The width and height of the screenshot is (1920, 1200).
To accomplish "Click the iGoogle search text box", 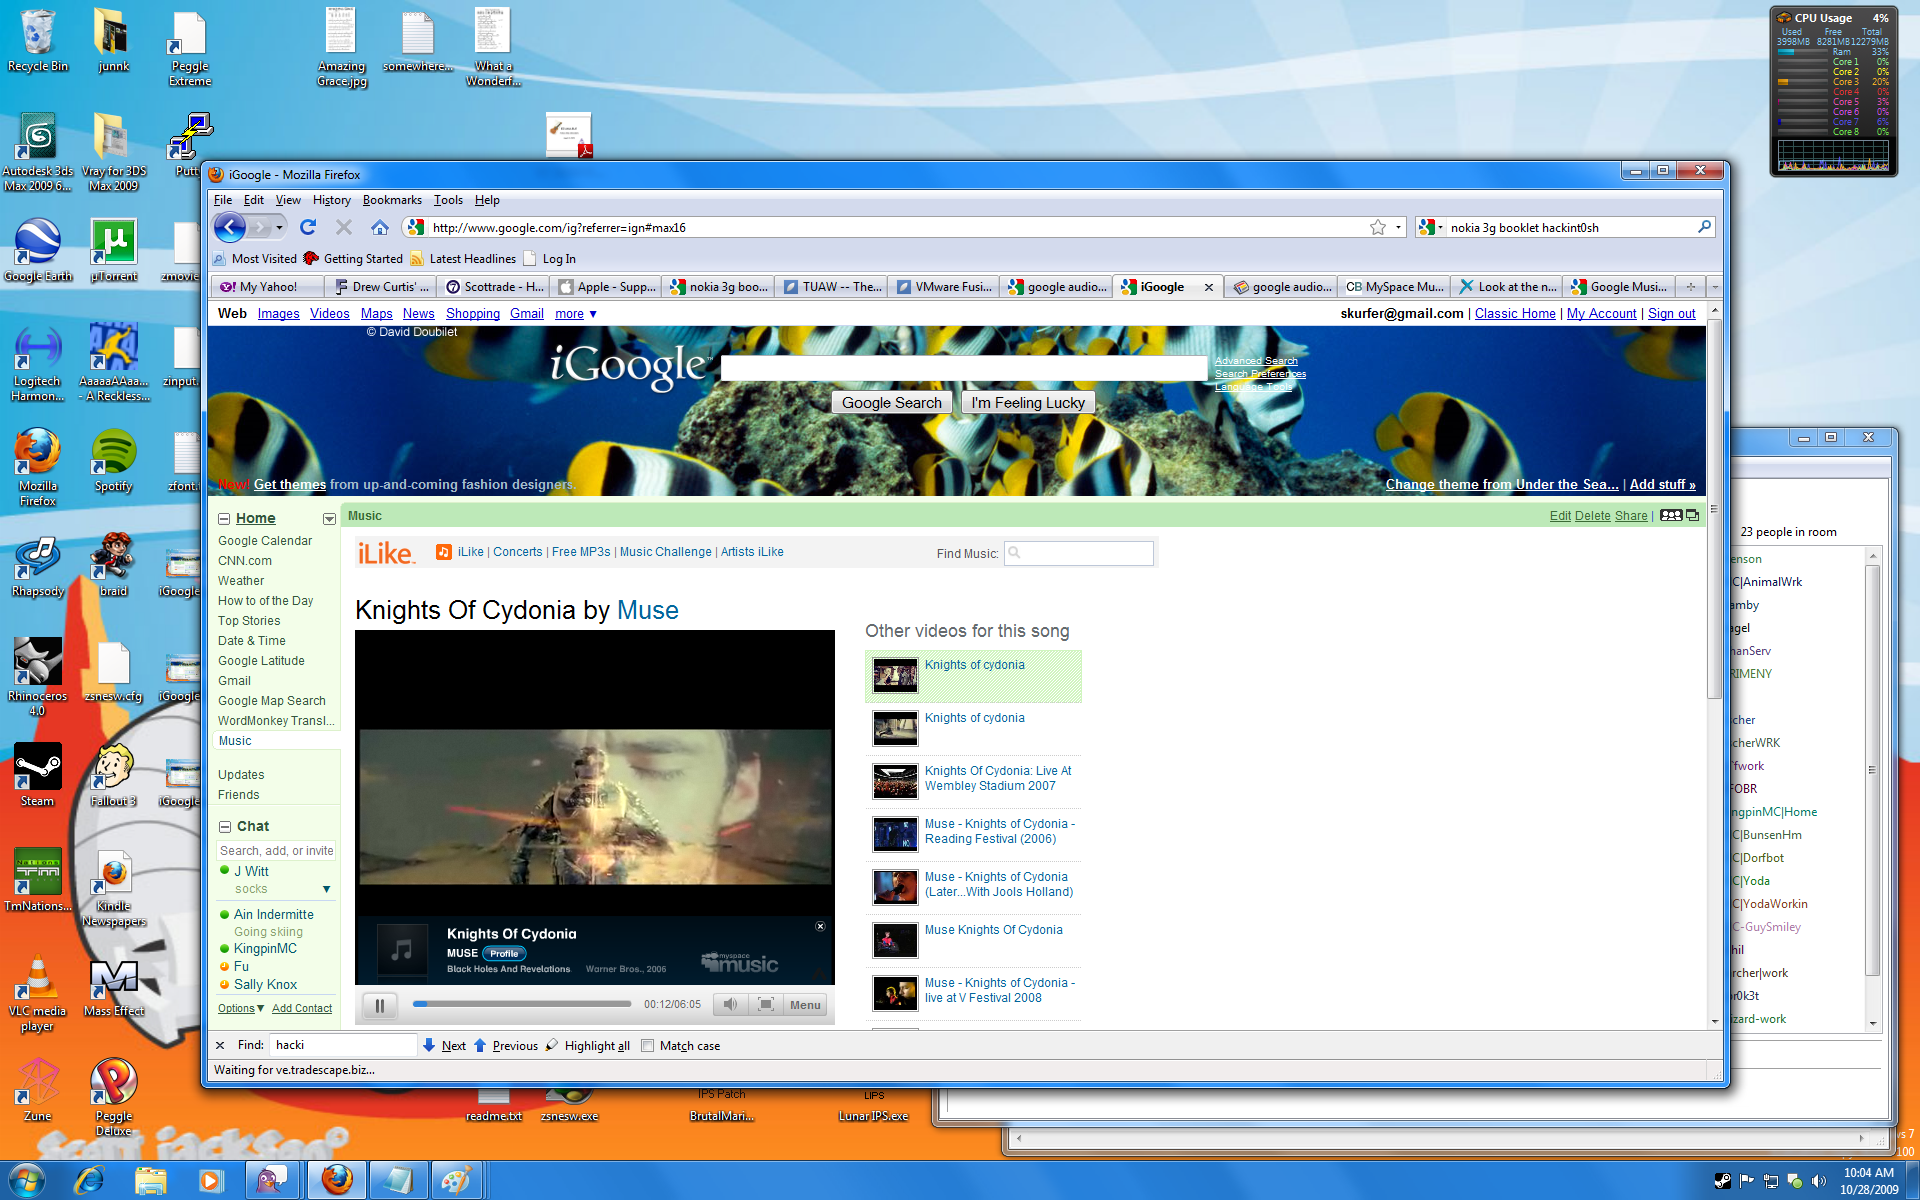I will click(x=964, y=368).
